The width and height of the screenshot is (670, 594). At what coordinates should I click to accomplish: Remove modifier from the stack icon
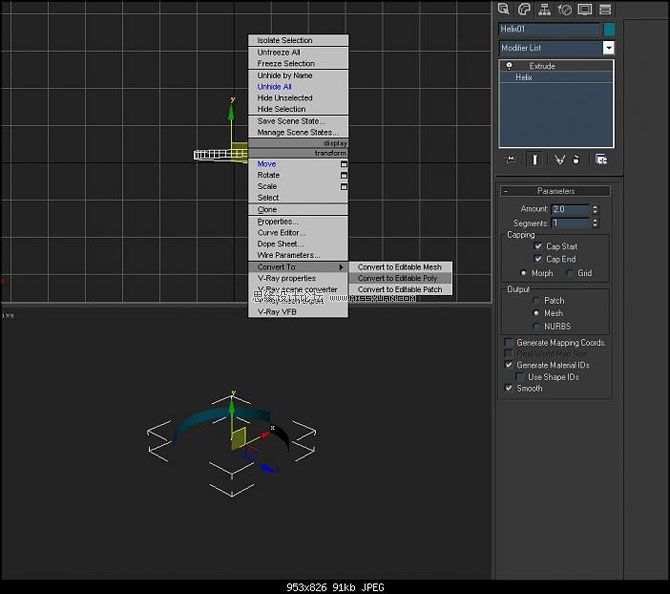(576, 160)
